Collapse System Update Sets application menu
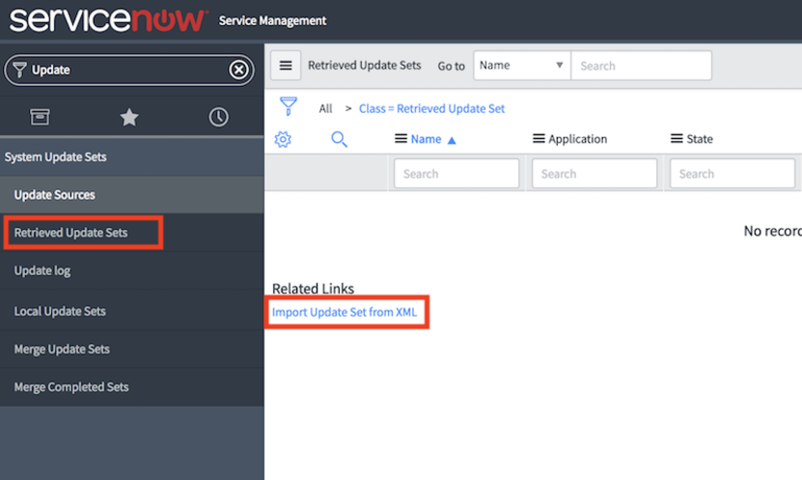 (132, 157)
